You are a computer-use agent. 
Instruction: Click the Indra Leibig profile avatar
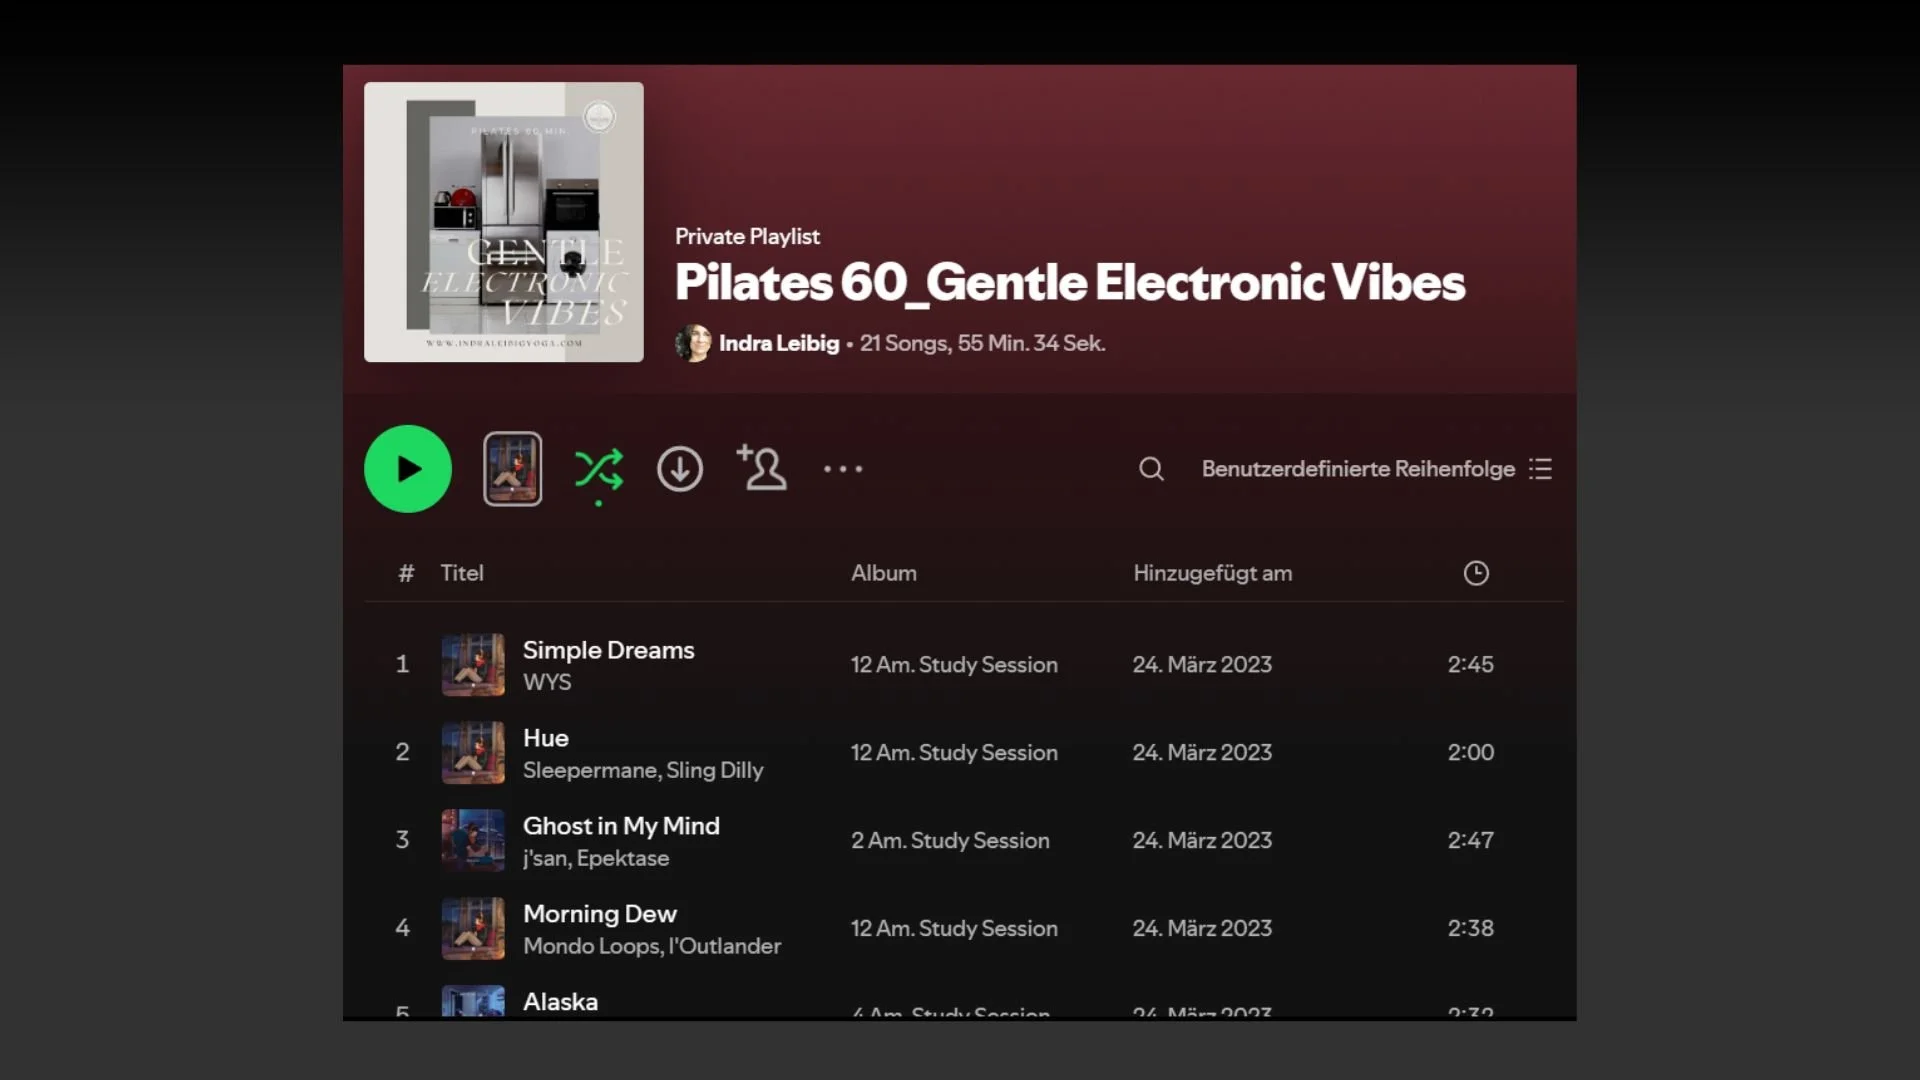693,343
